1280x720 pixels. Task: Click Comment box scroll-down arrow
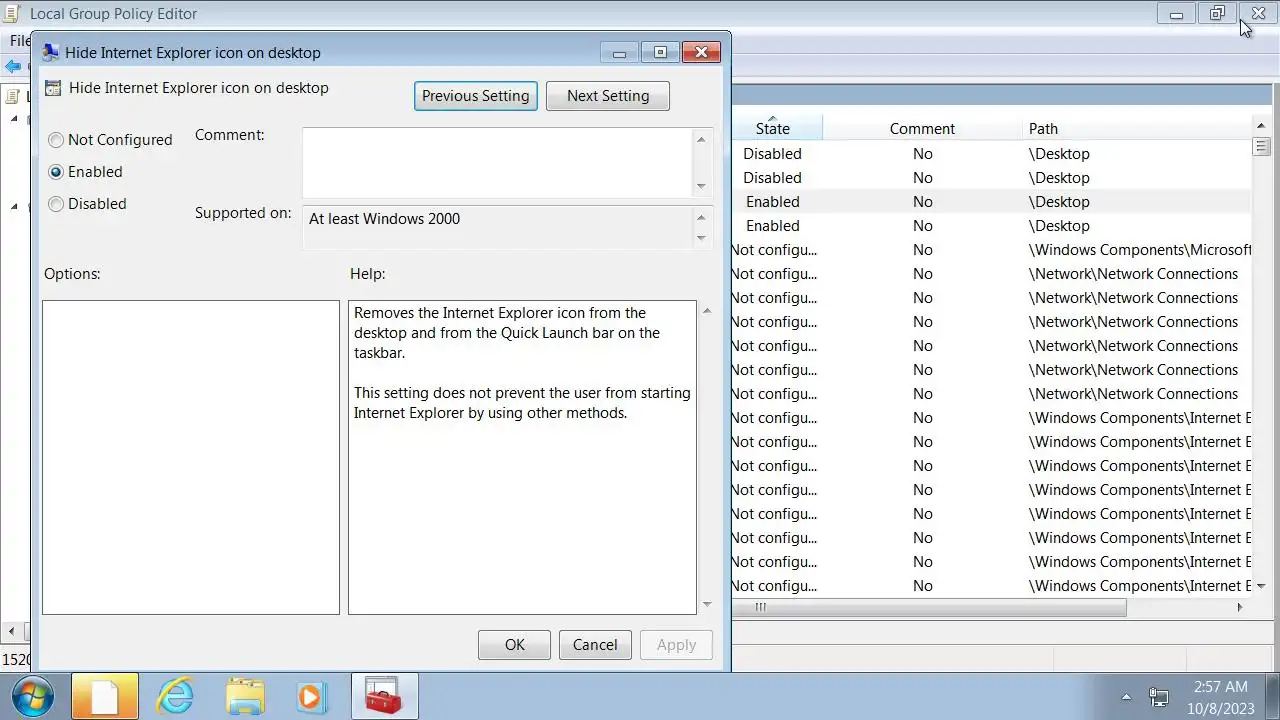point(701,186)
